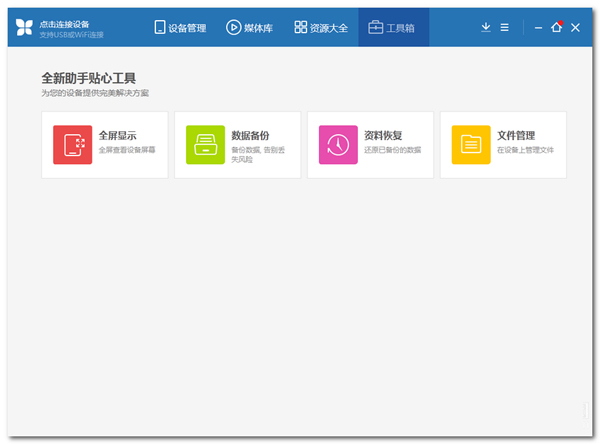The height and width of the screenshot is (444, 600).
Task: Click the pink 资料恢复 restore clock icon
Action: coord(338,145)
